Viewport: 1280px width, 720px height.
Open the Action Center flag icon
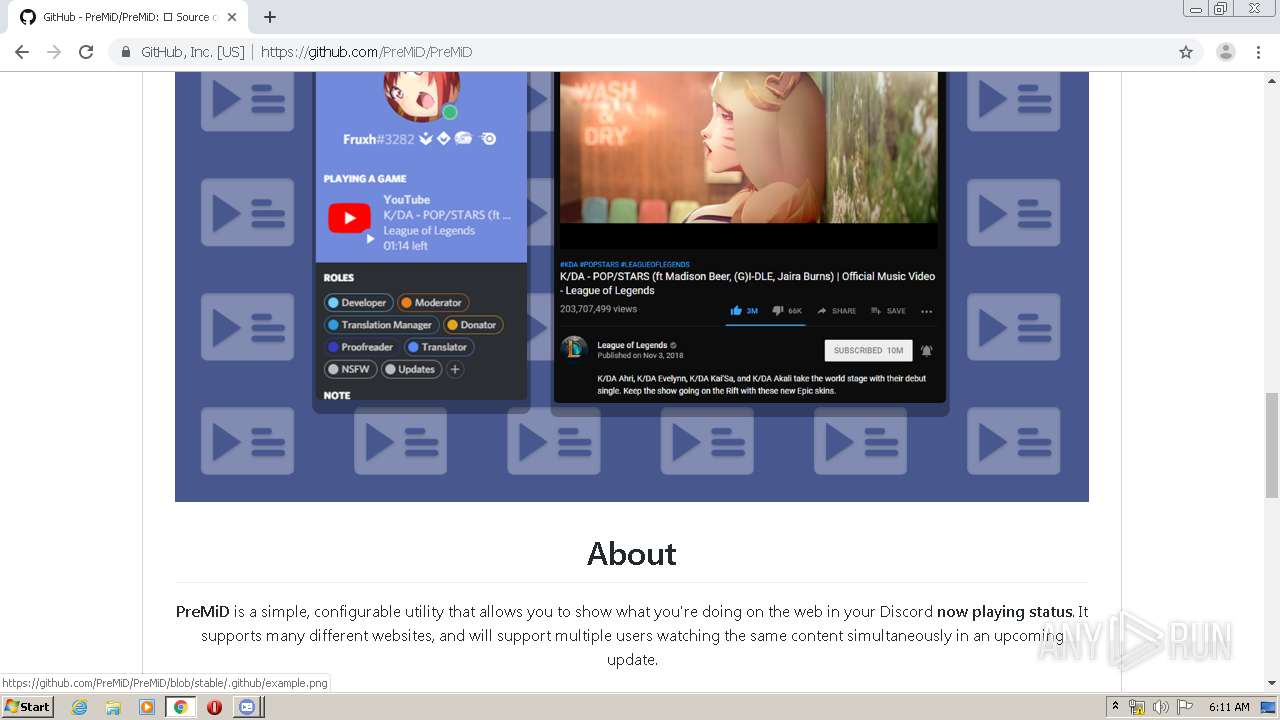click(x=1185, y=707)
